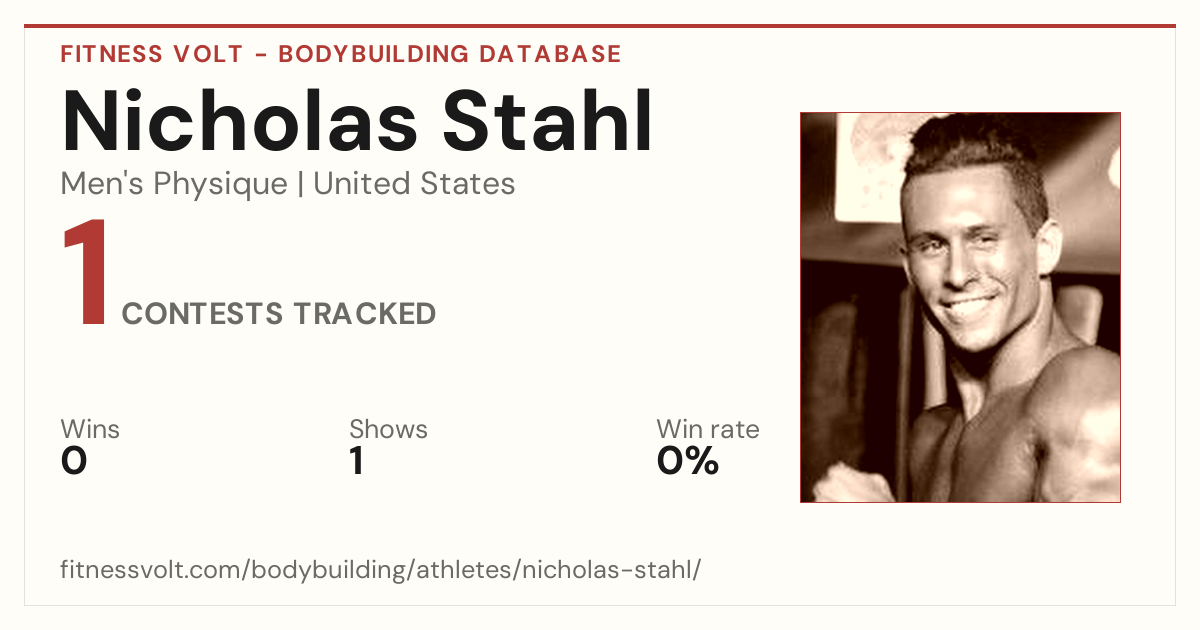This screenshot has width=1200, height=630.
Task: Click the Shows label
Action: pyautogui.click(x=388, y=429)
